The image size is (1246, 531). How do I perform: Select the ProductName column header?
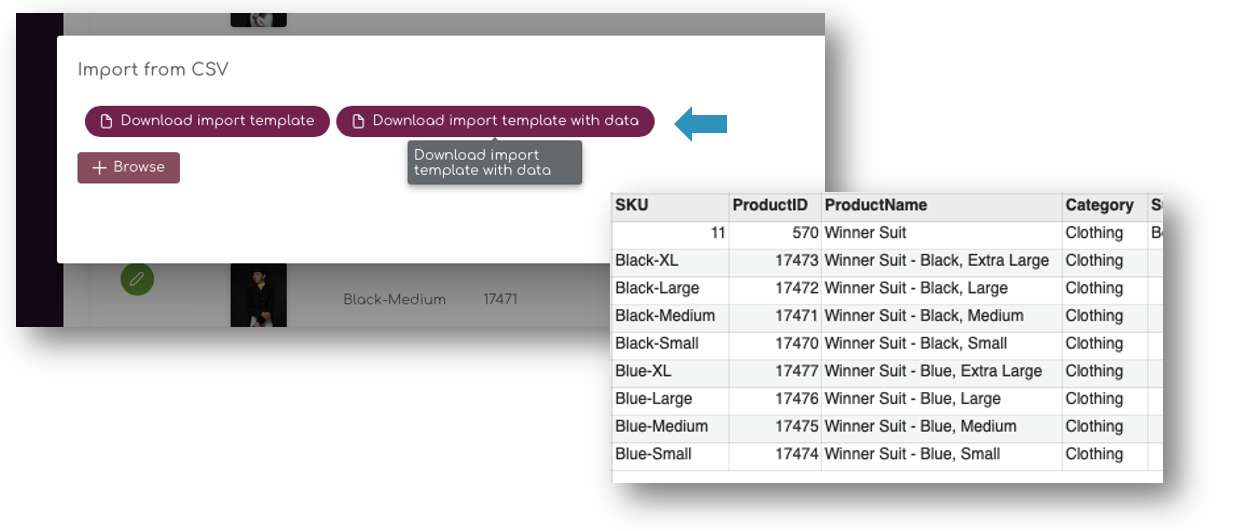pyautogui.click(x=876, y=205)
